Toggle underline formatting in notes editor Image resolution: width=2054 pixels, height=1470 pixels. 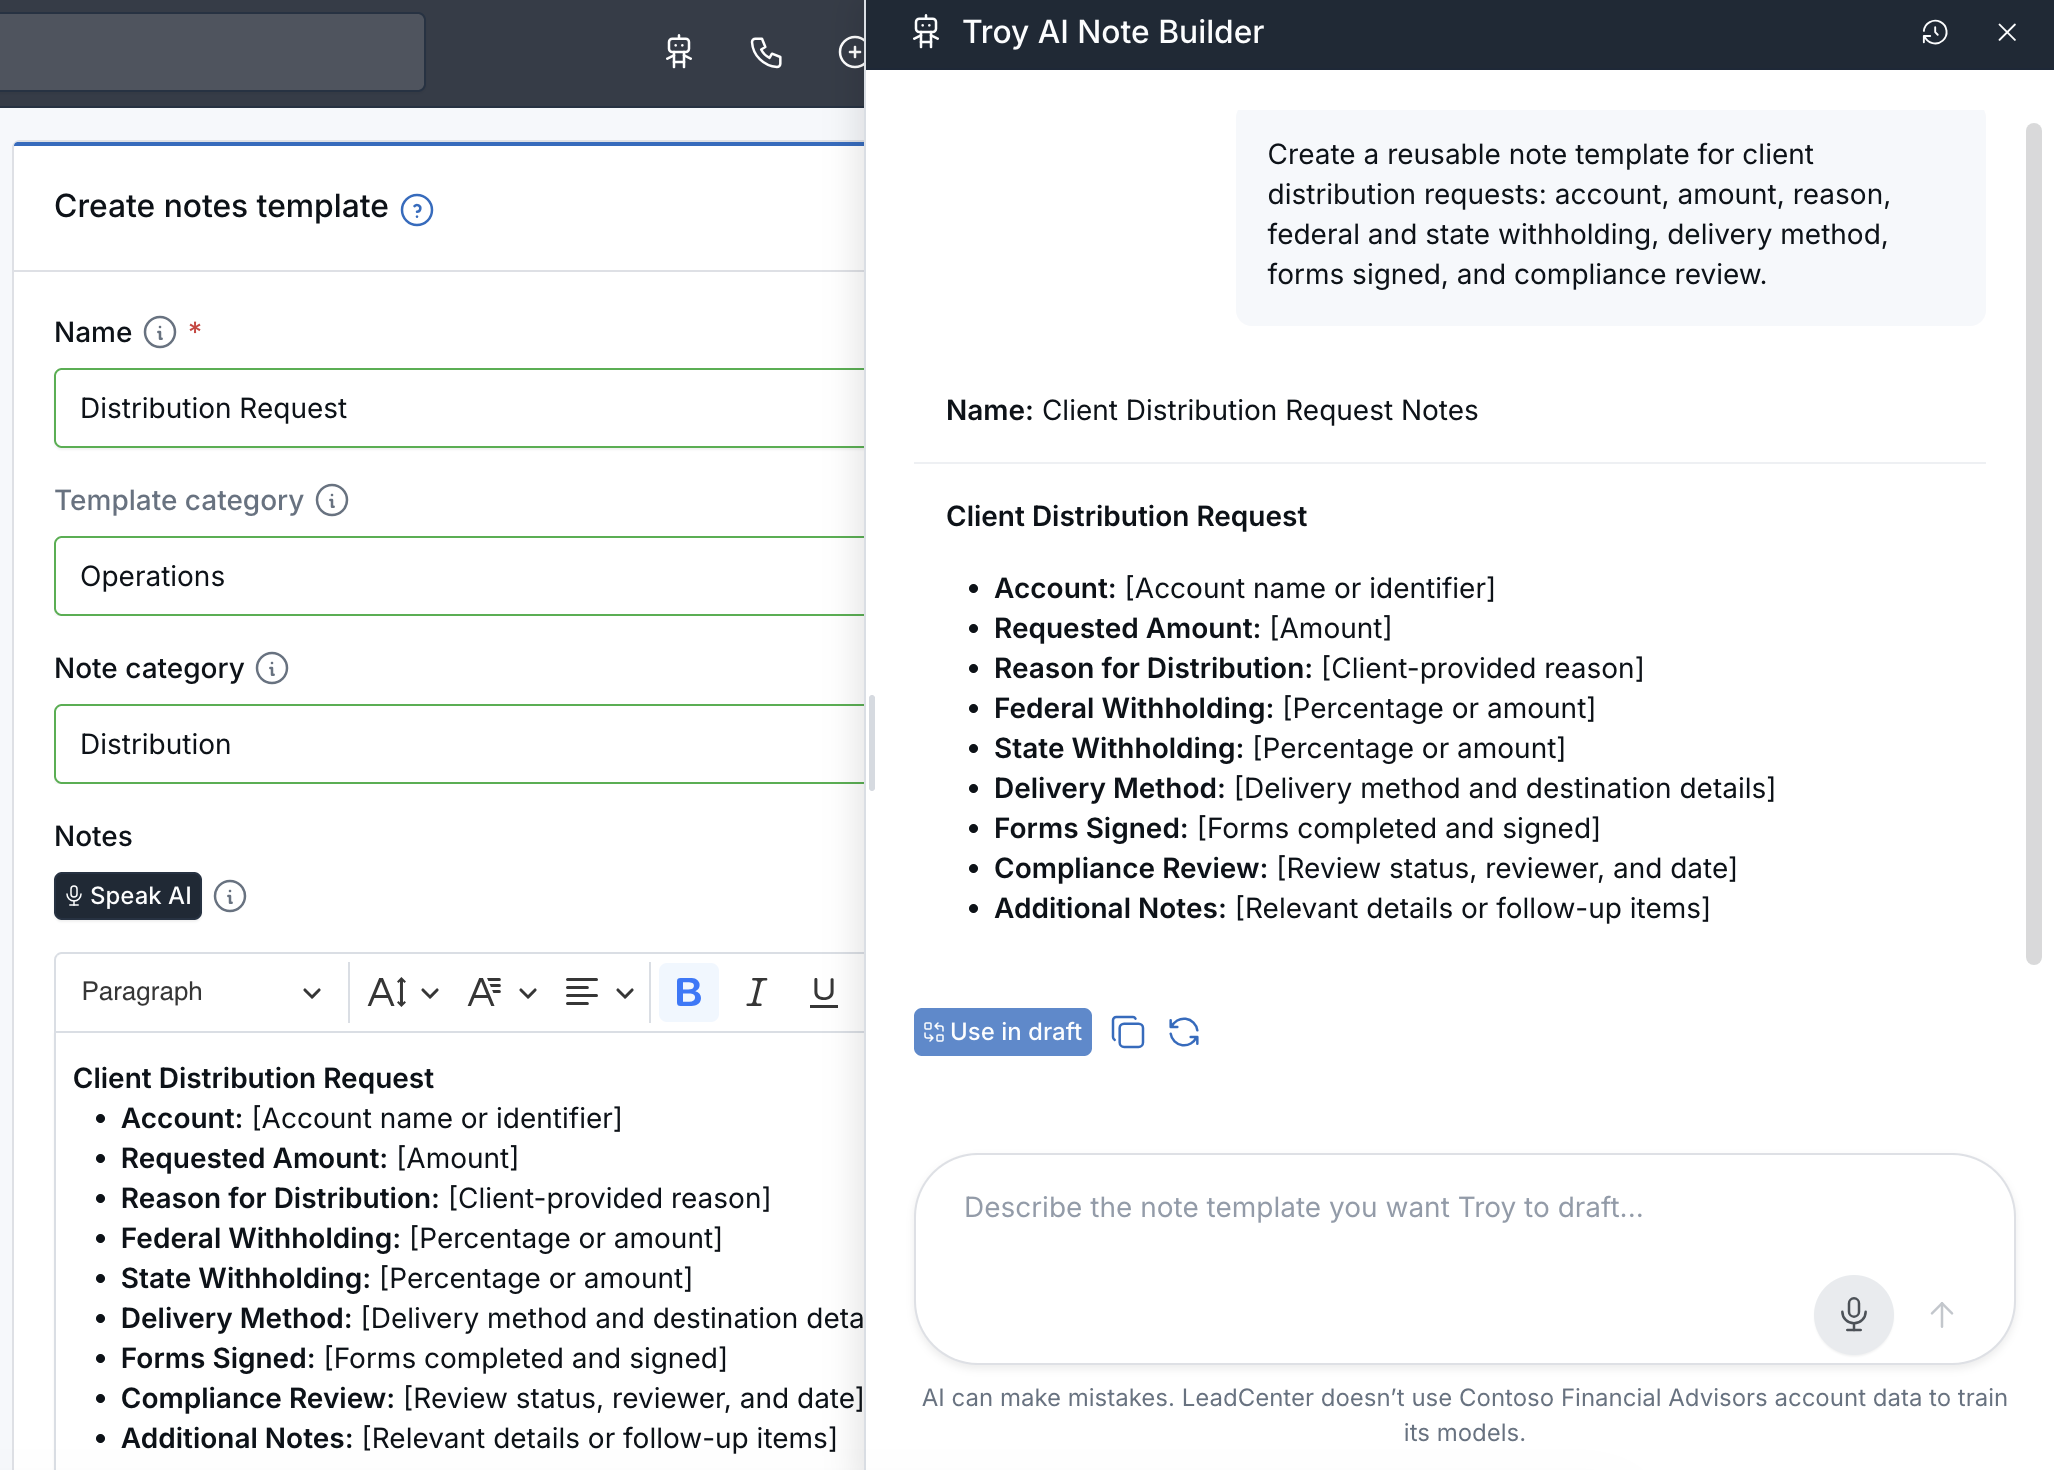pyautogui.click(x=823, y=992)
